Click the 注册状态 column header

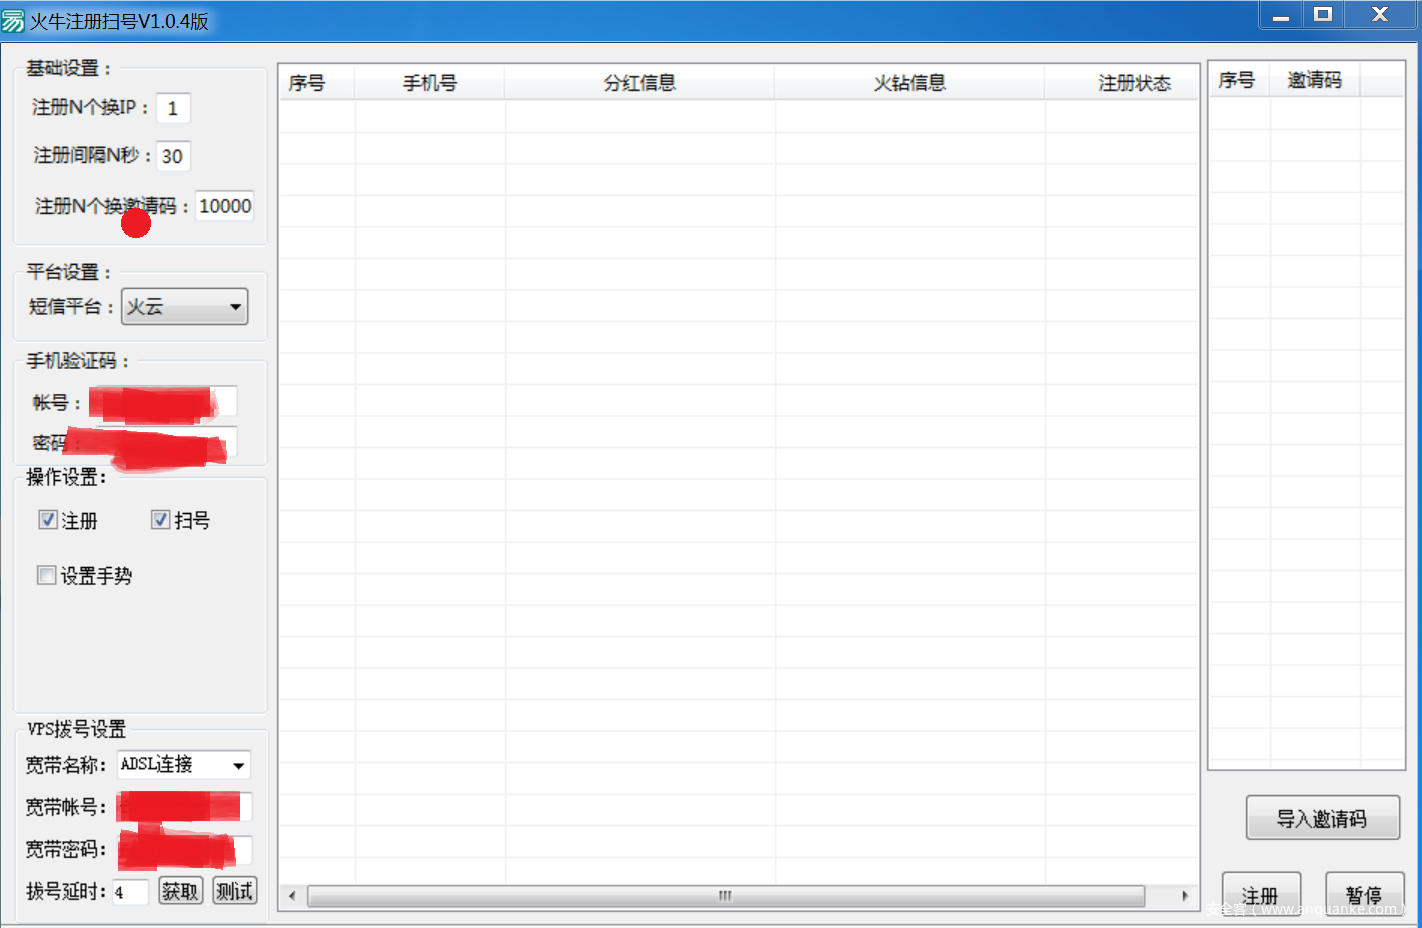tap(1133, 83)
